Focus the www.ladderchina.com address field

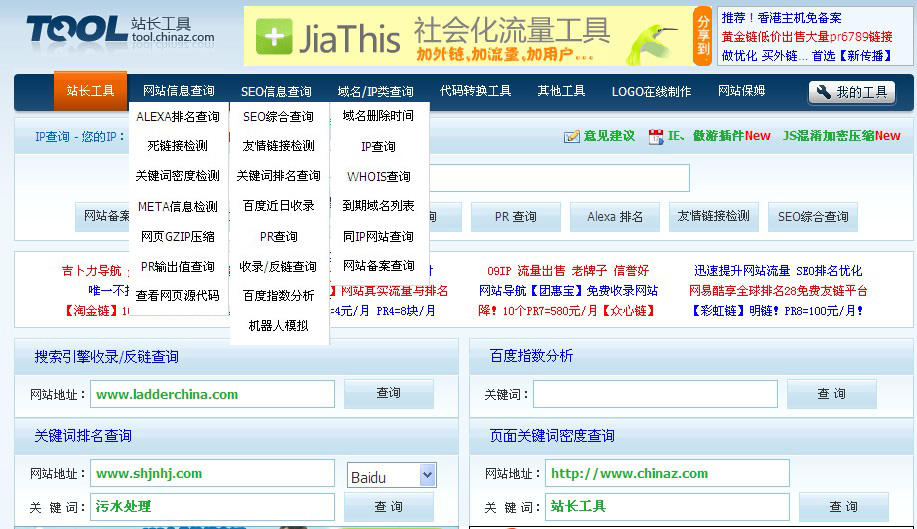[212, 394]
